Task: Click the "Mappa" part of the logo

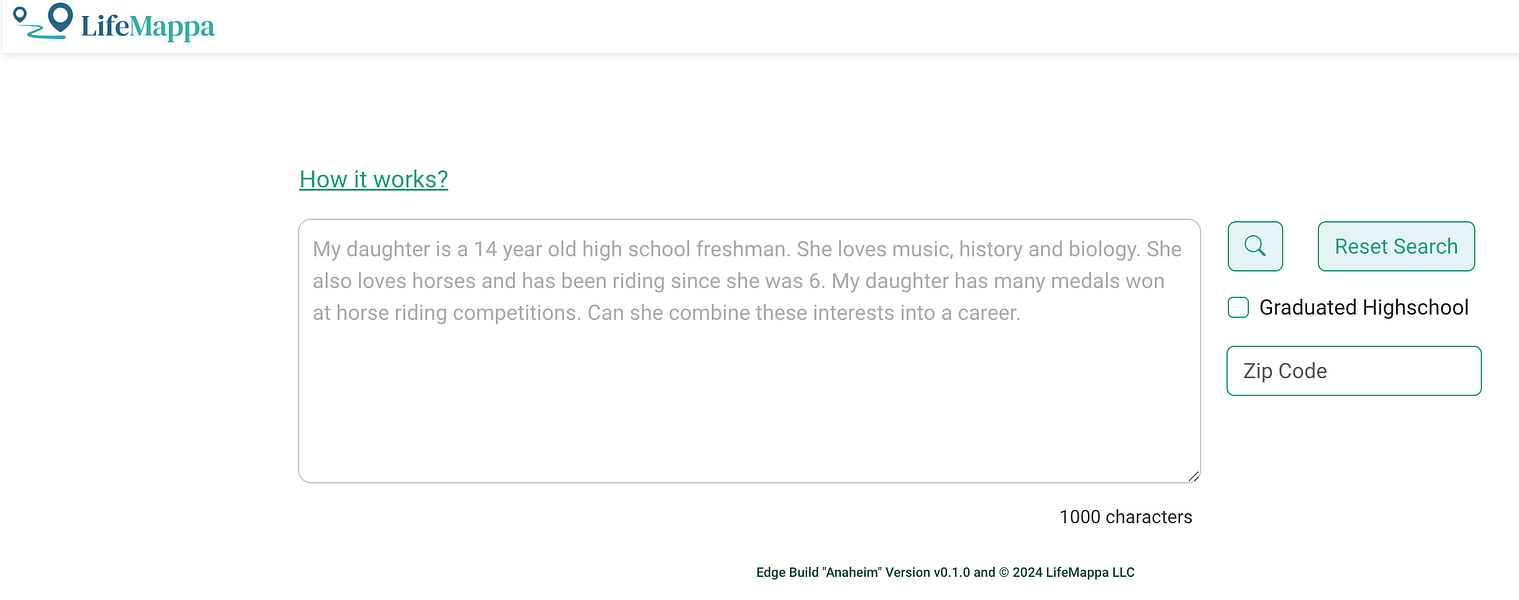Action: [x=171, y=27]
